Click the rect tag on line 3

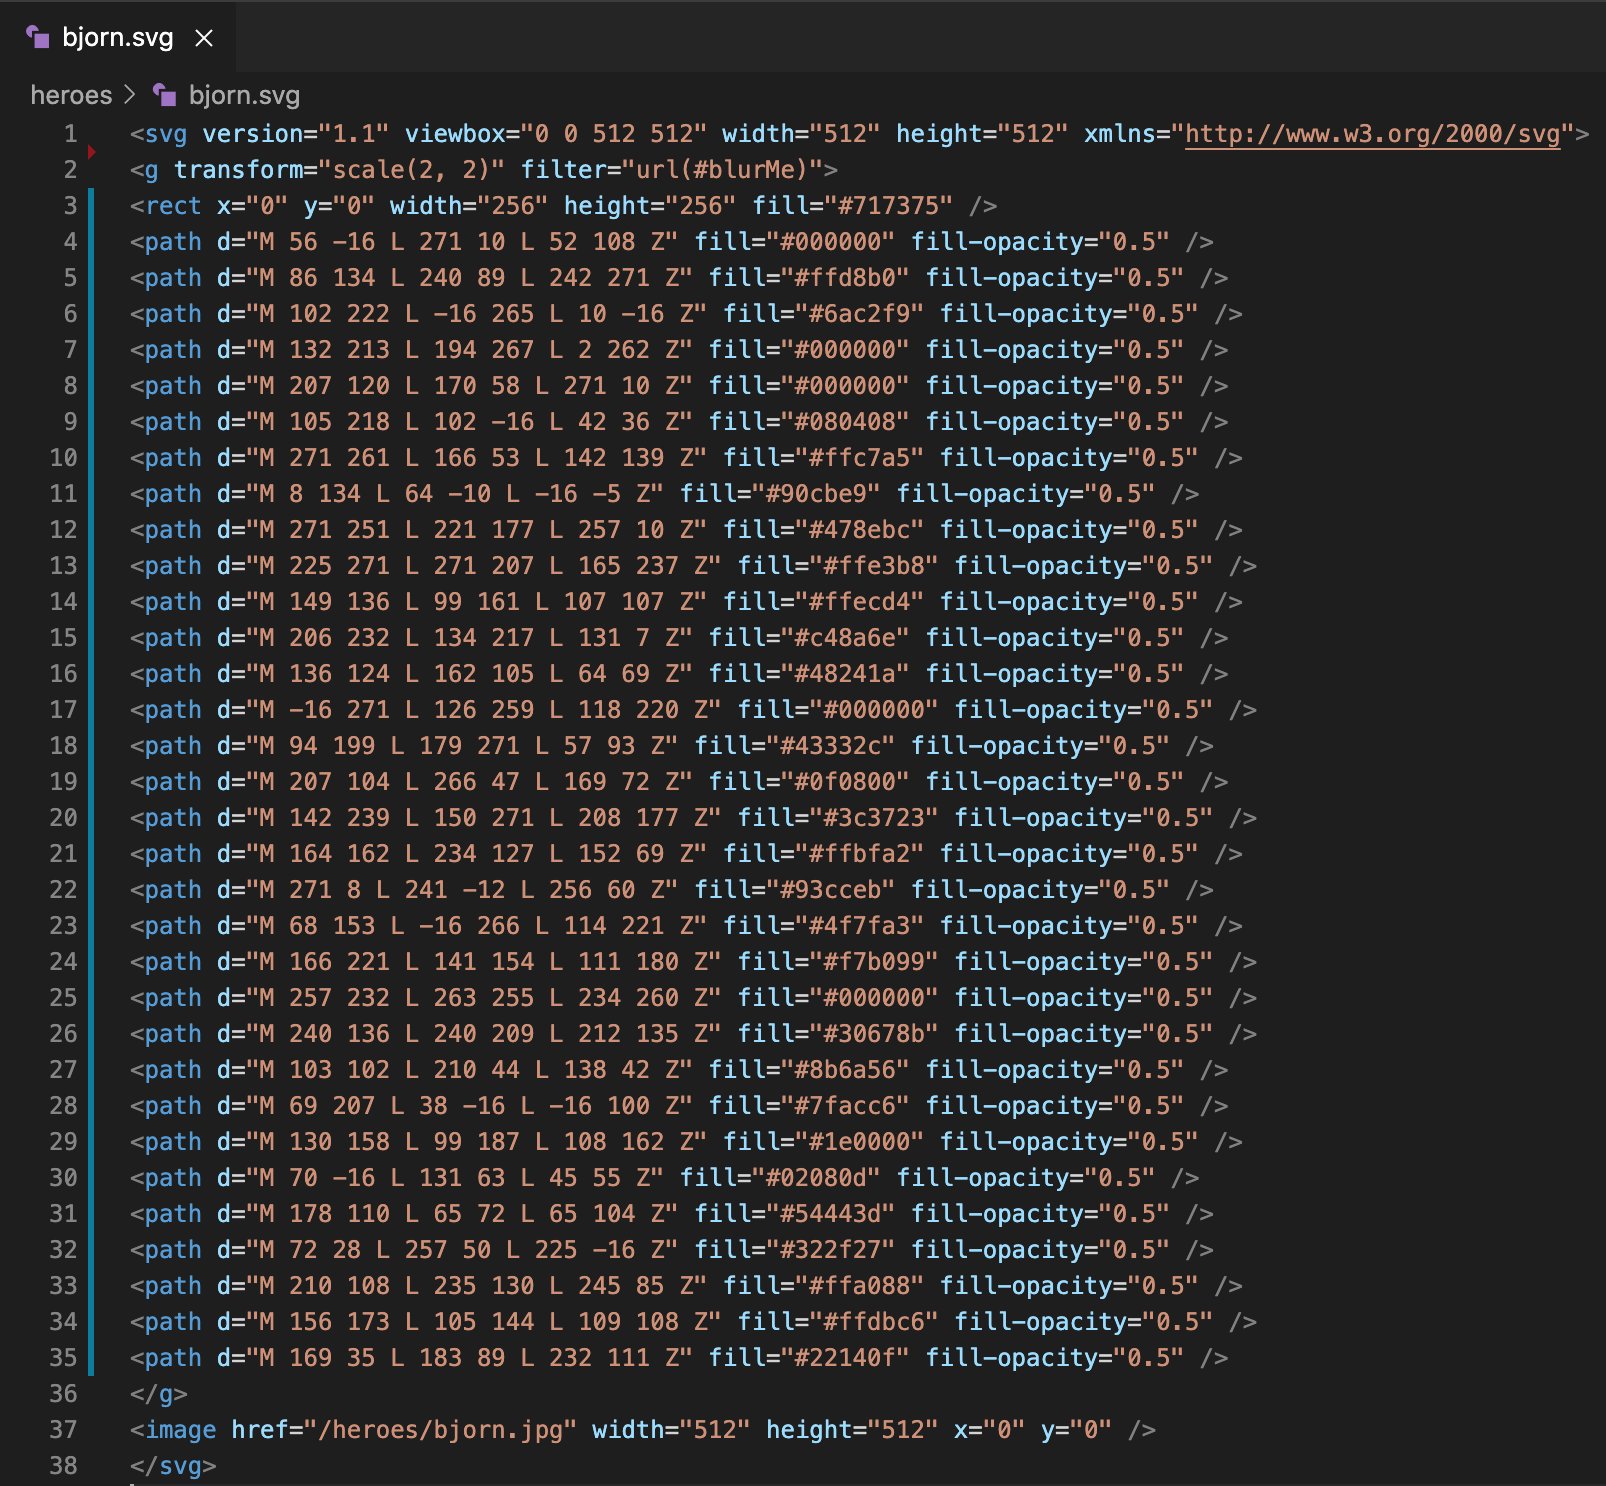click(173, 206)
